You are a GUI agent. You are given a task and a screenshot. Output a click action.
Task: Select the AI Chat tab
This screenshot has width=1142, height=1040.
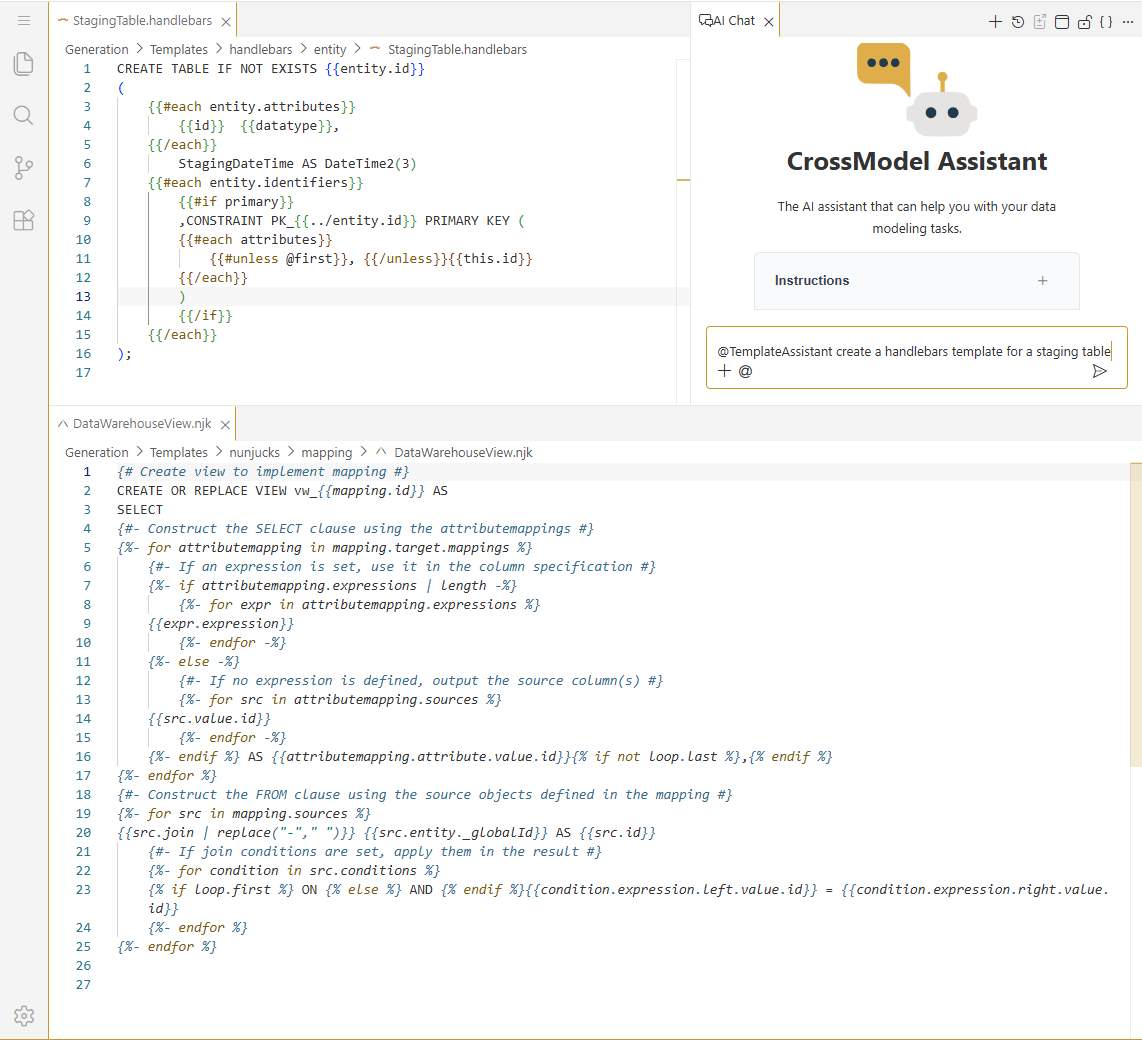735,21
